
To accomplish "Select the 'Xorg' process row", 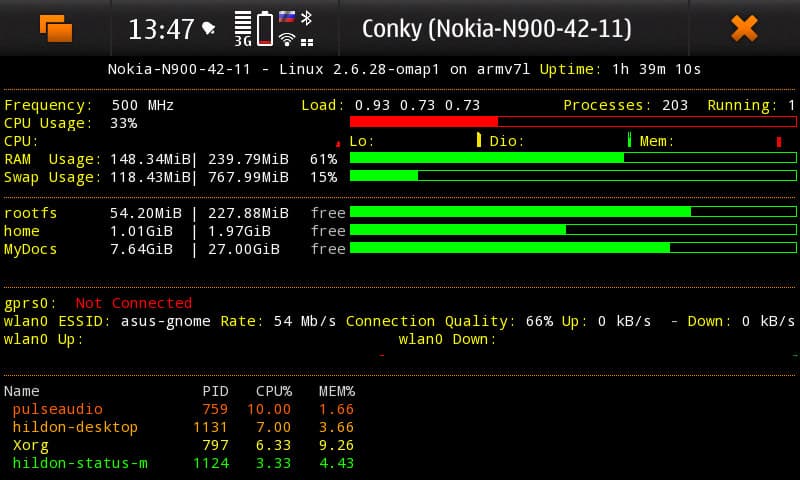I will click(x=183, y=445).
